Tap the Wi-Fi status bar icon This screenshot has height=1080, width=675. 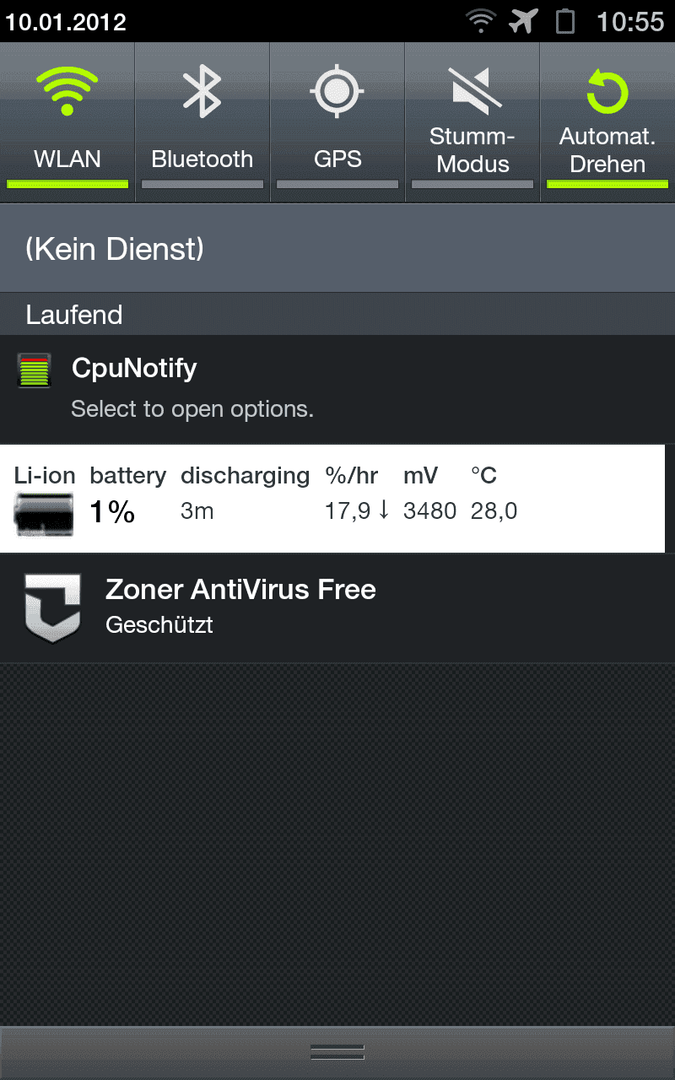481,21
